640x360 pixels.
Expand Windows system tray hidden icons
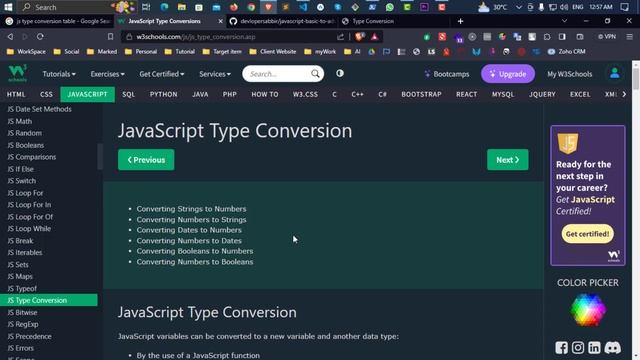[518, 7]
